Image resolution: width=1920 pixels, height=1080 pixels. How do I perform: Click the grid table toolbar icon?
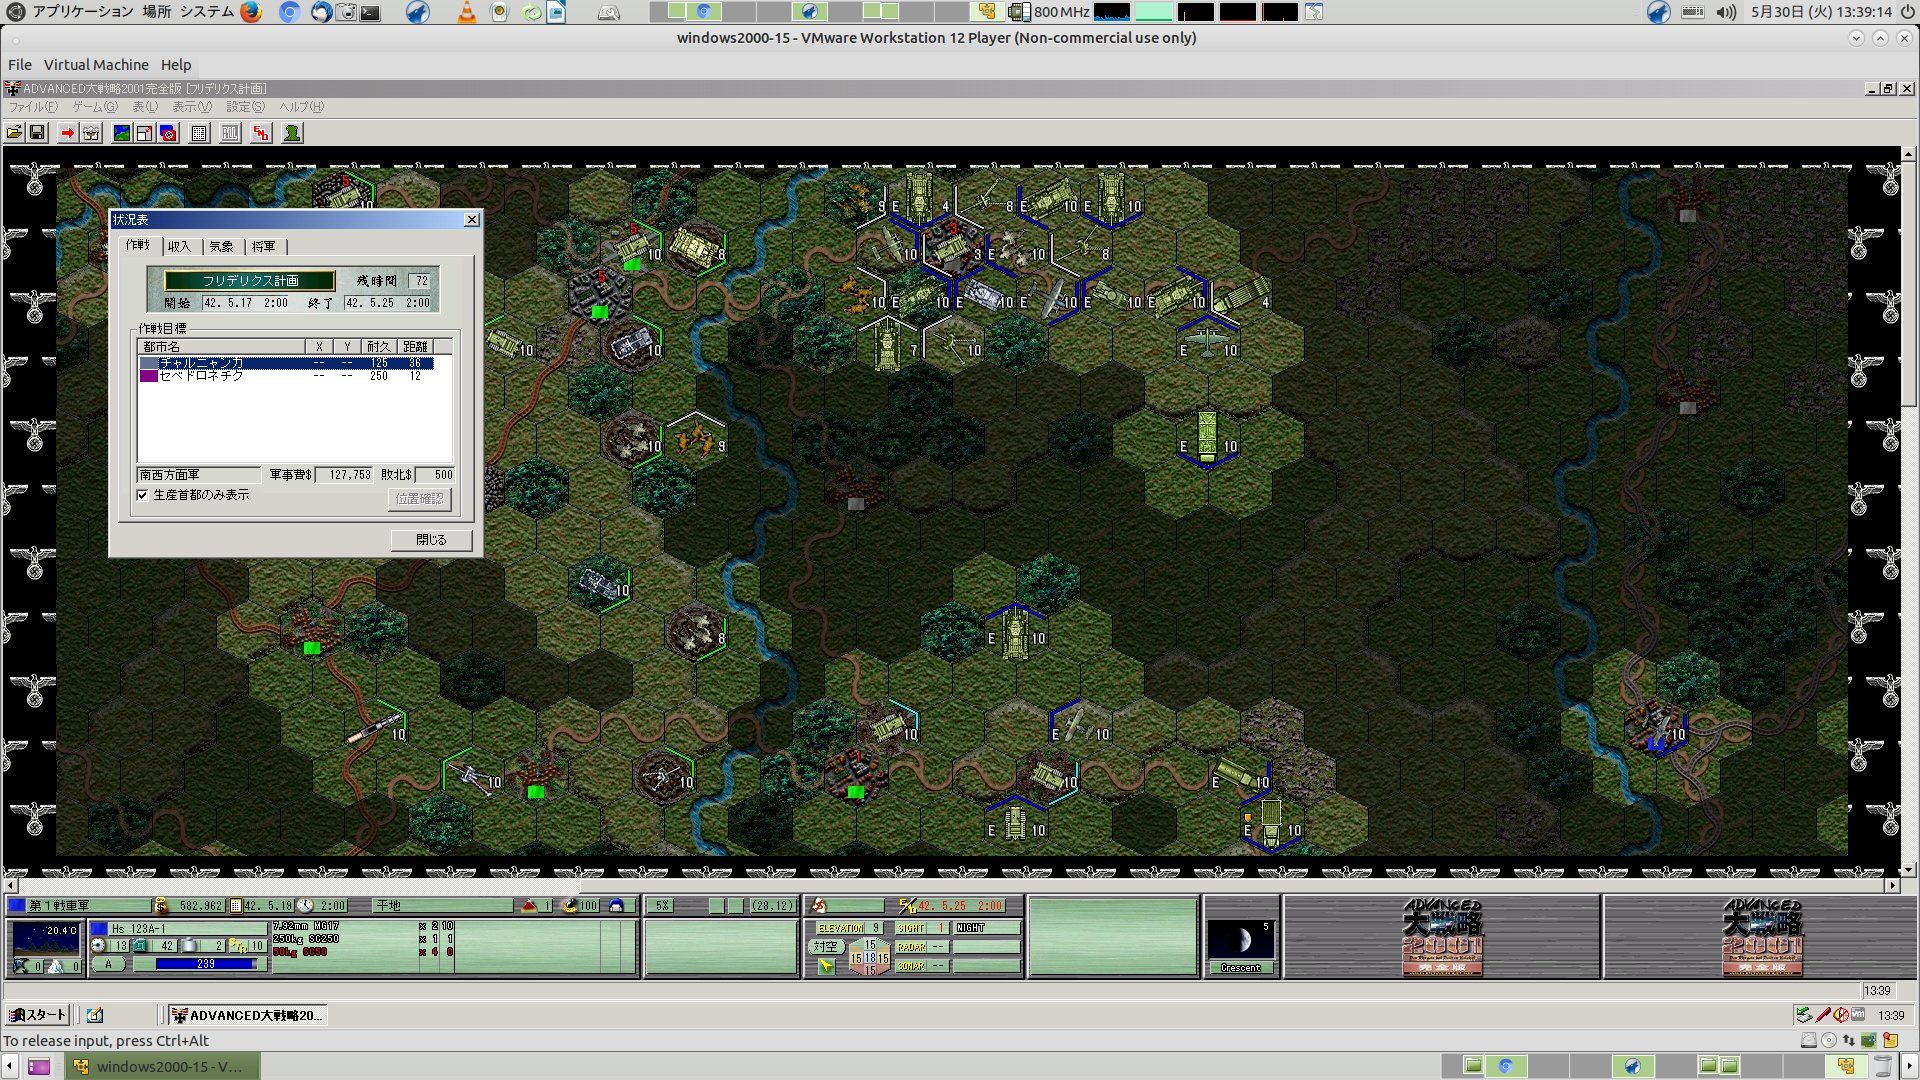point(199,133)
